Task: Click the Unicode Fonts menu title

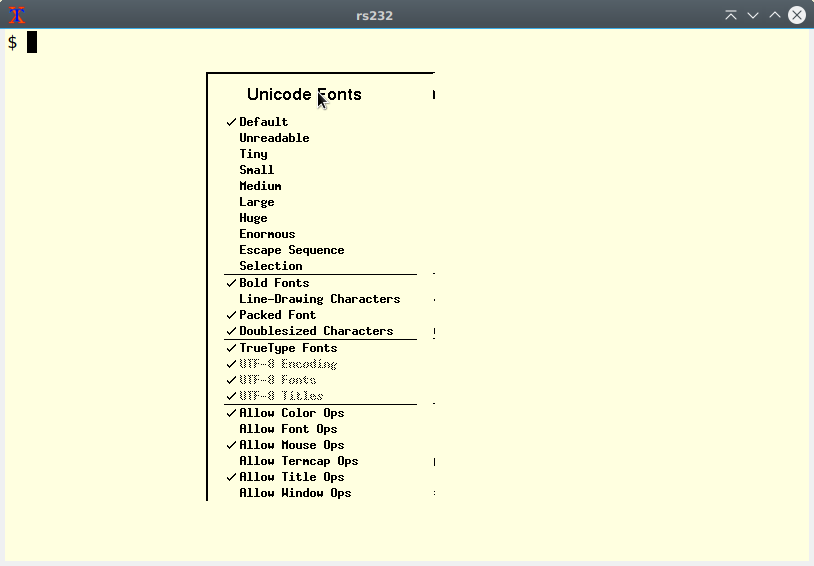Action: (304, 95)
